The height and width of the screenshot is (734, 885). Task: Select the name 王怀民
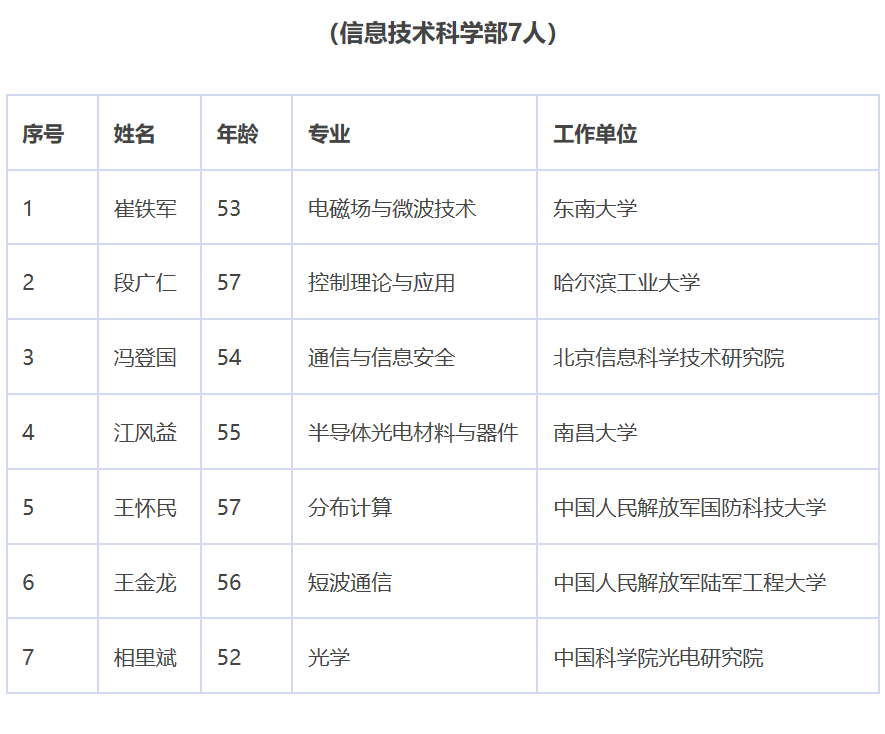pyautogui.click(x=145, y=507)
